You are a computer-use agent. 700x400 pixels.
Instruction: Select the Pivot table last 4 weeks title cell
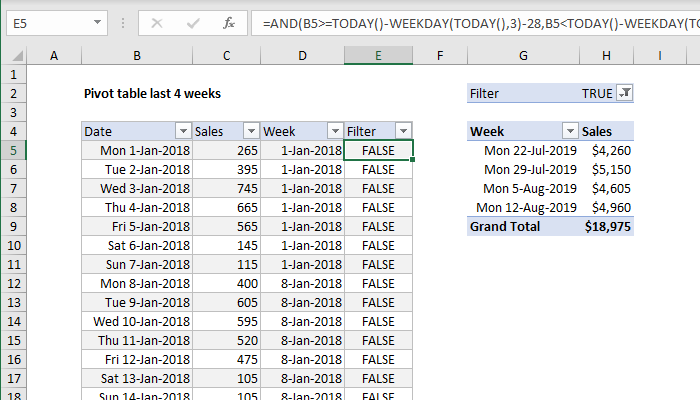(x=152, y=93)
